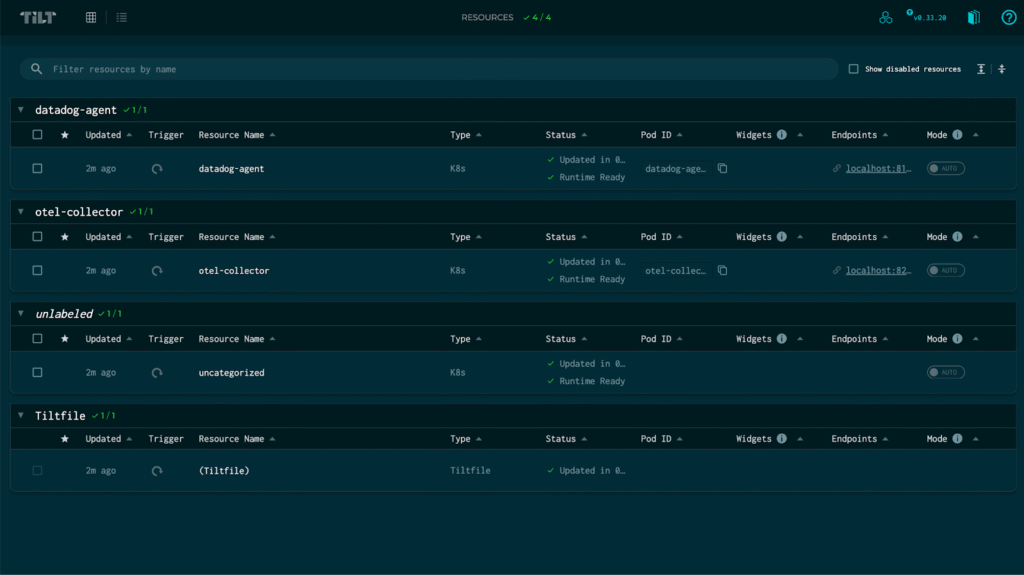This screenshot has width=1024, height=575.
Task: Check the uncategorized row checkbox
Action: pos(37,372)
